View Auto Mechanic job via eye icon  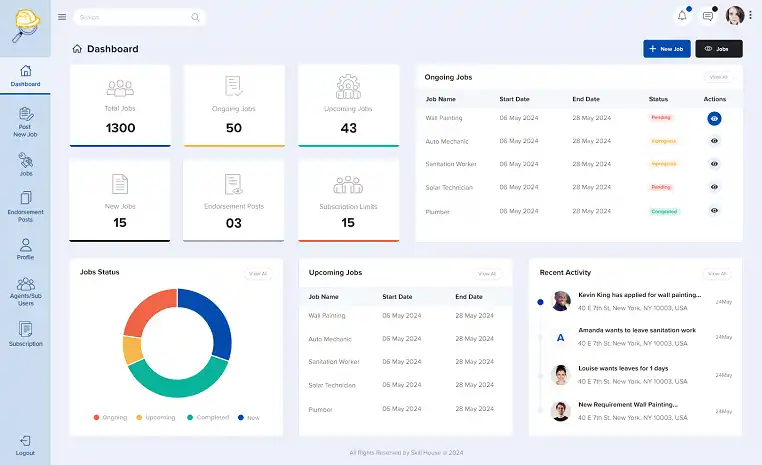pos(714,141)
